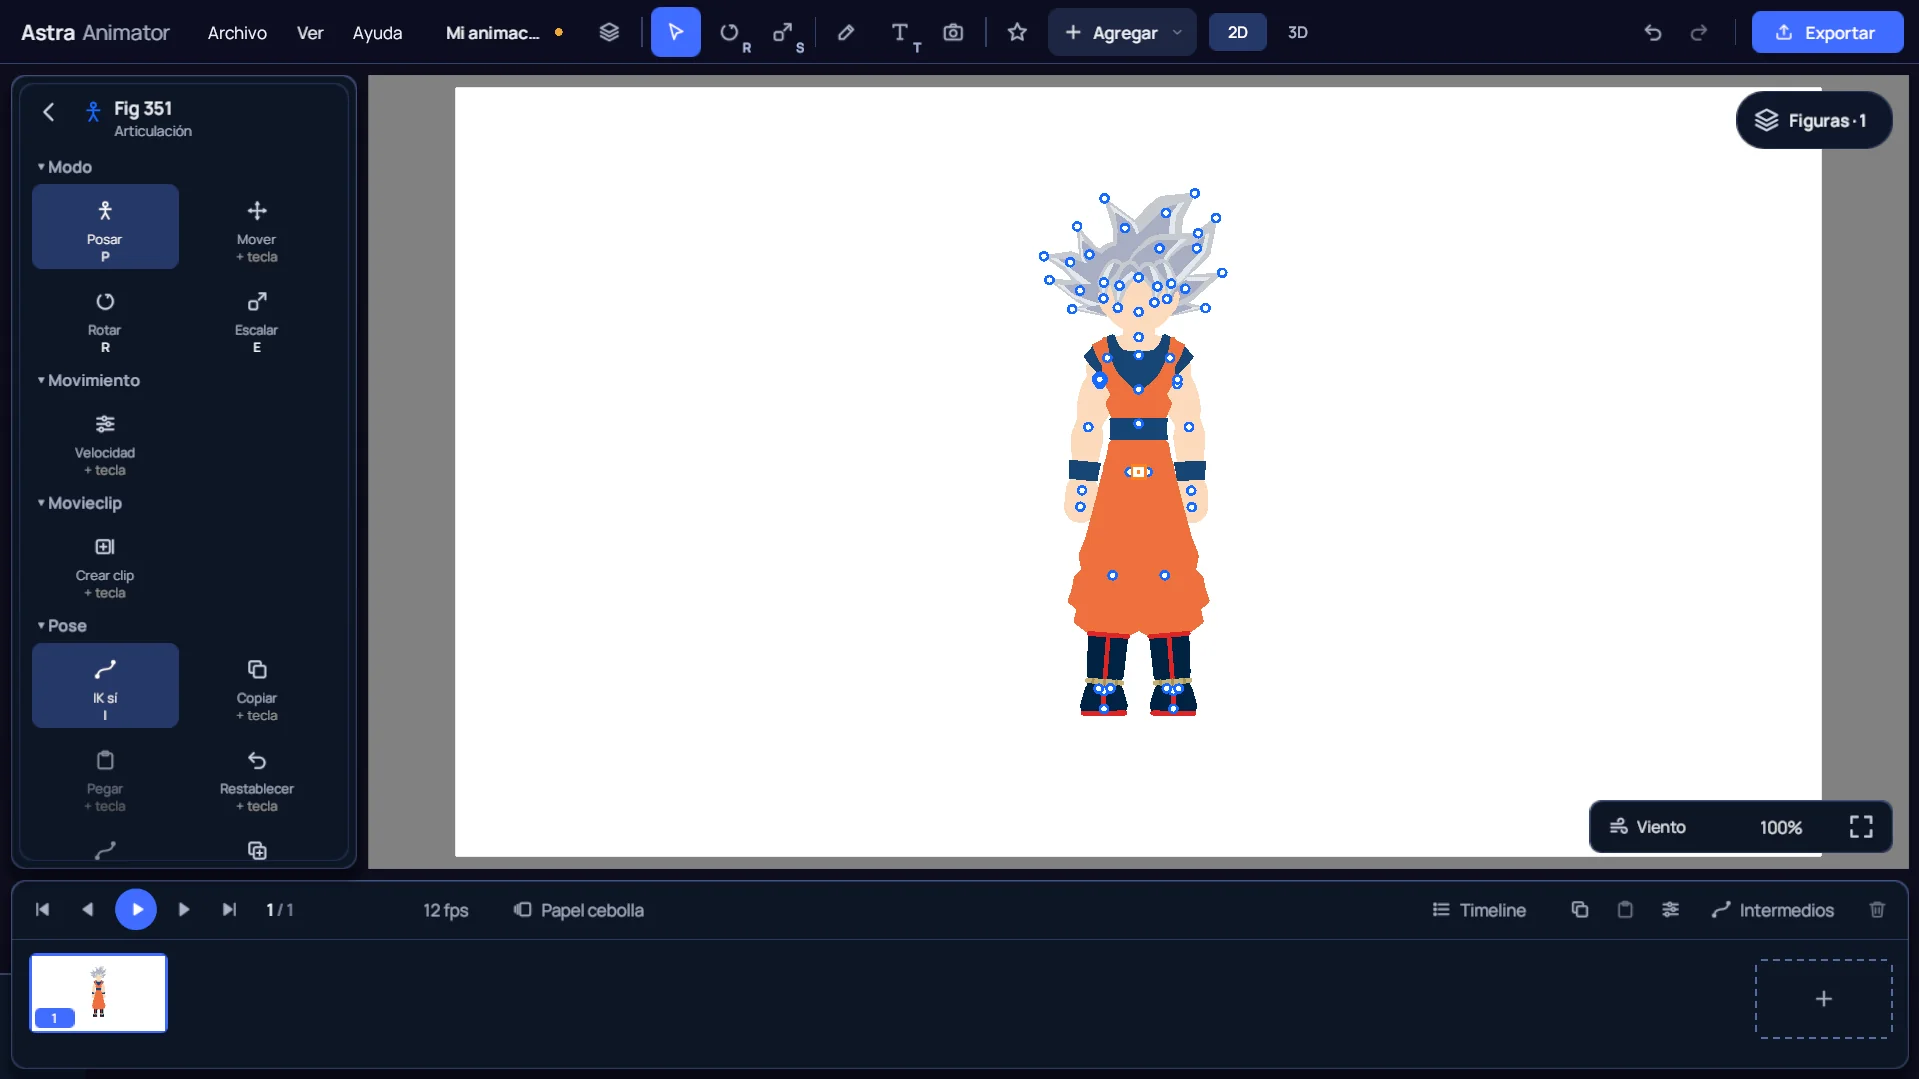Collapse the Movieclip section

(80, 503)
